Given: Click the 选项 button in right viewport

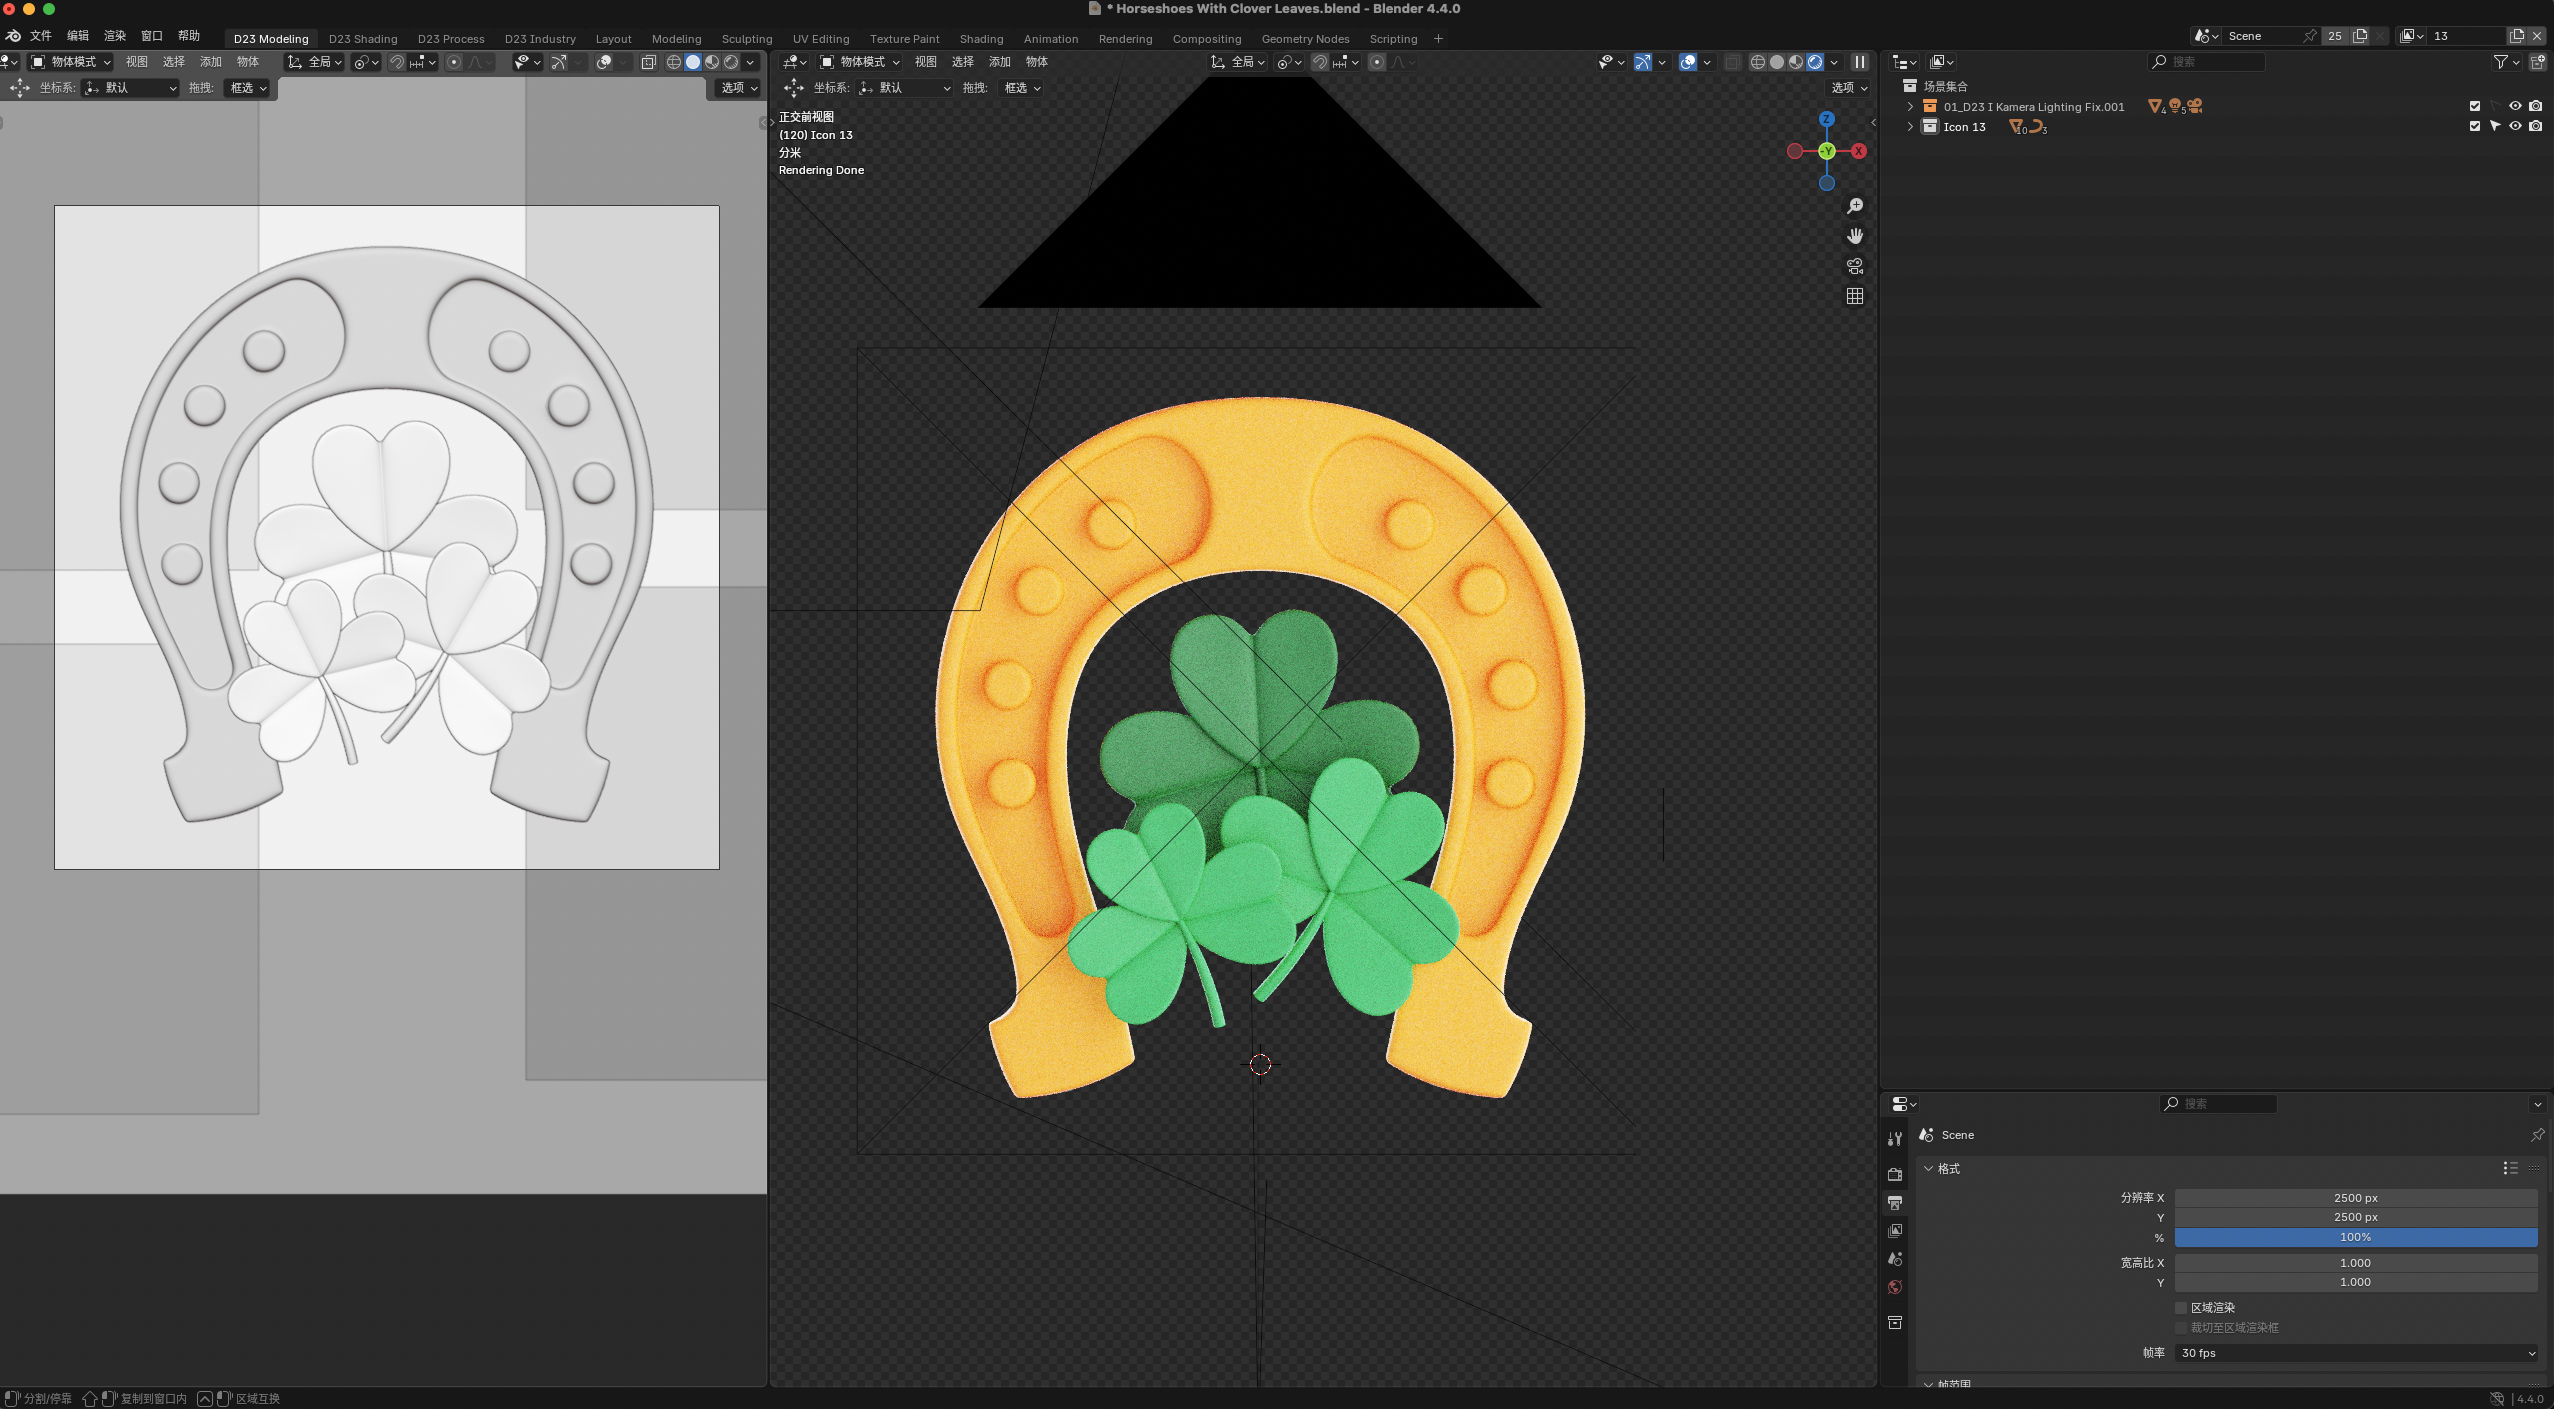Looking at the screenshot, I should [1848, 88].
